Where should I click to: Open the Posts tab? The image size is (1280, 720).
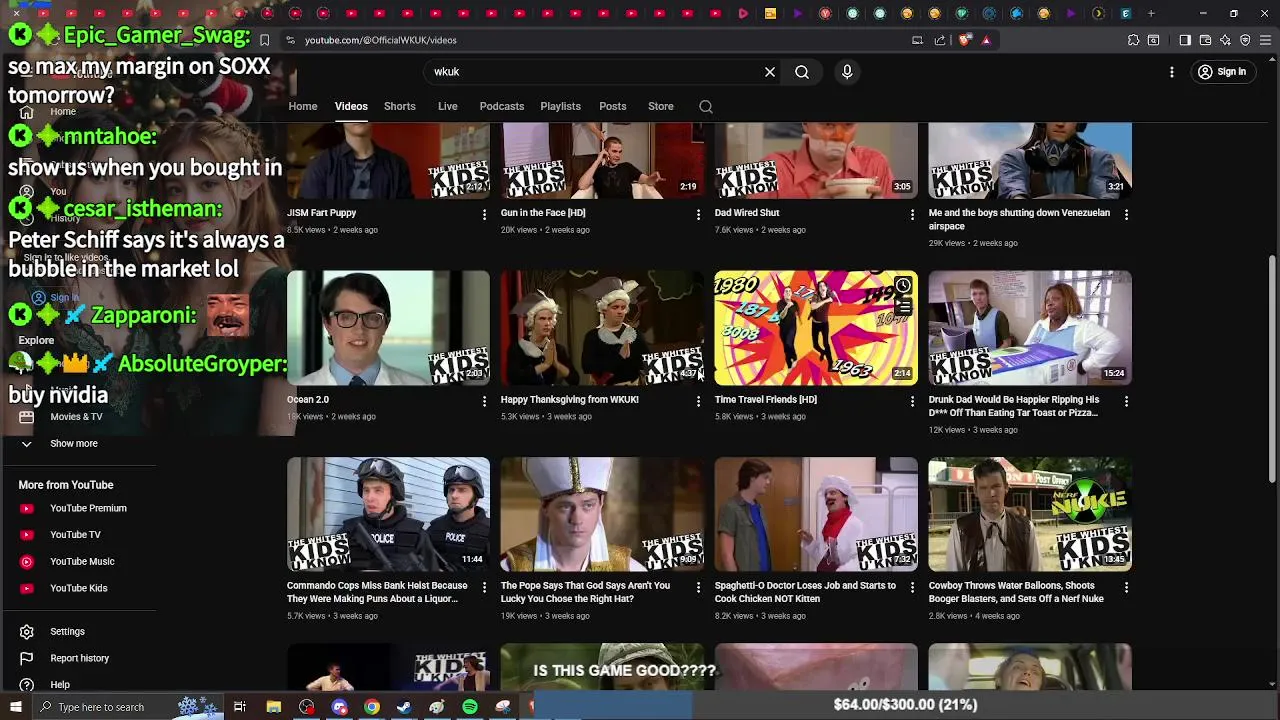tap(613, 106)
